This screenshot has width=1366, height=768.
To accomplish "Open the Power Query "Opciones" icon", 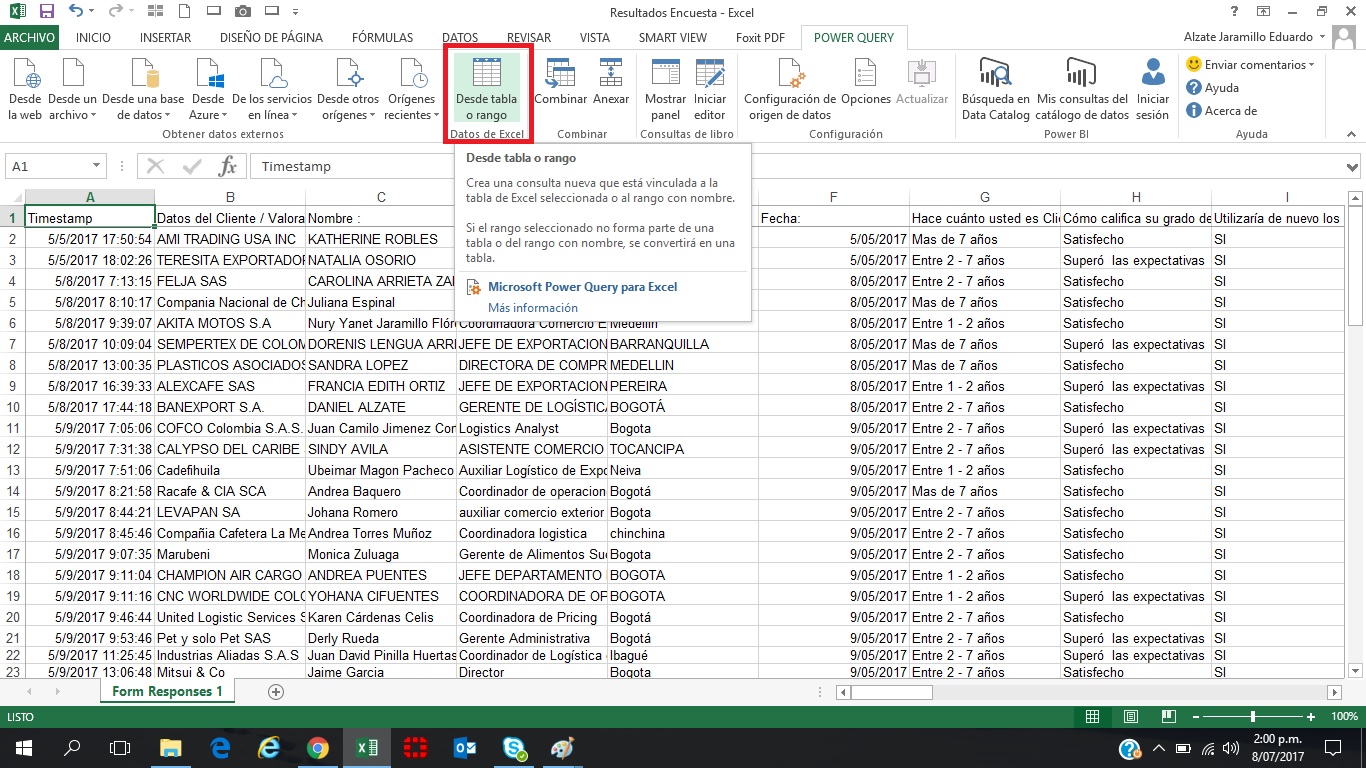I will (866, 88).
